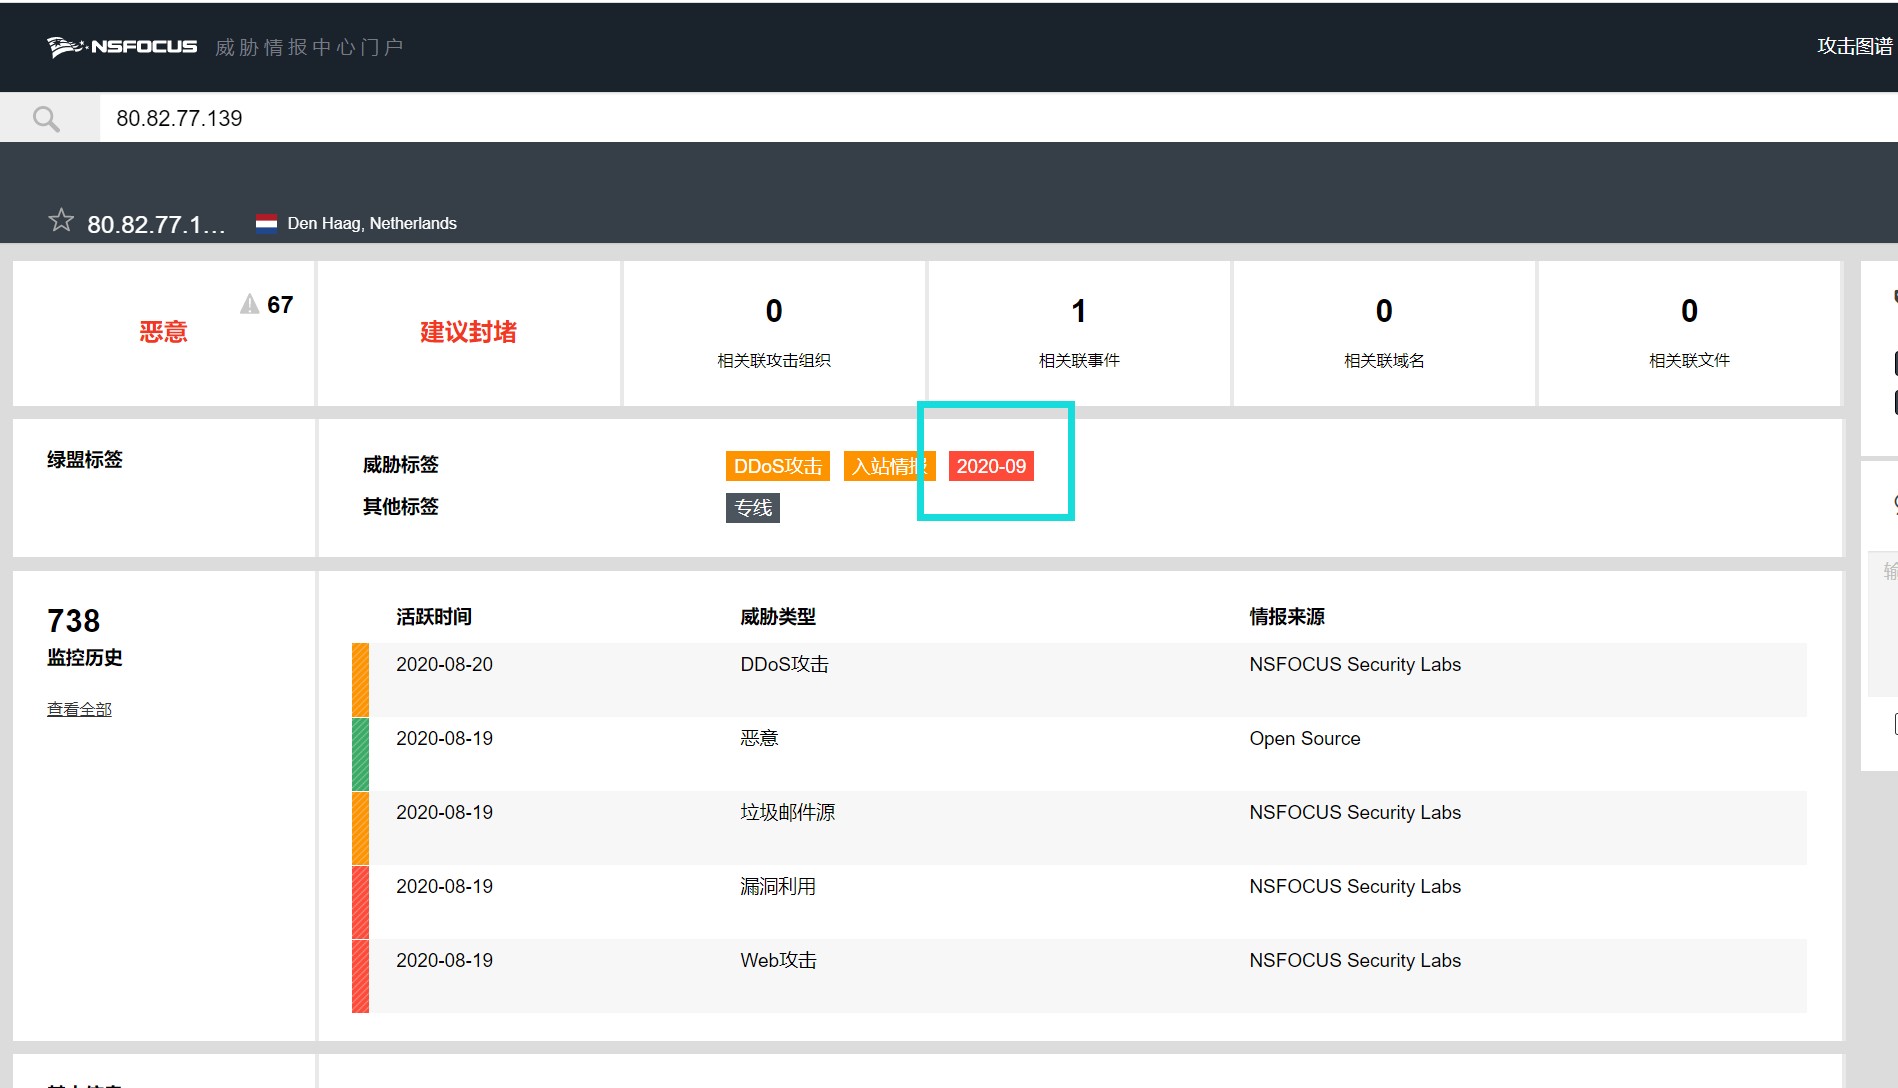Open 攻击图谱 in the top navigation
Viewport: 1898px width, 1088px height.
pyautogui.click(x=1853, y=47)
